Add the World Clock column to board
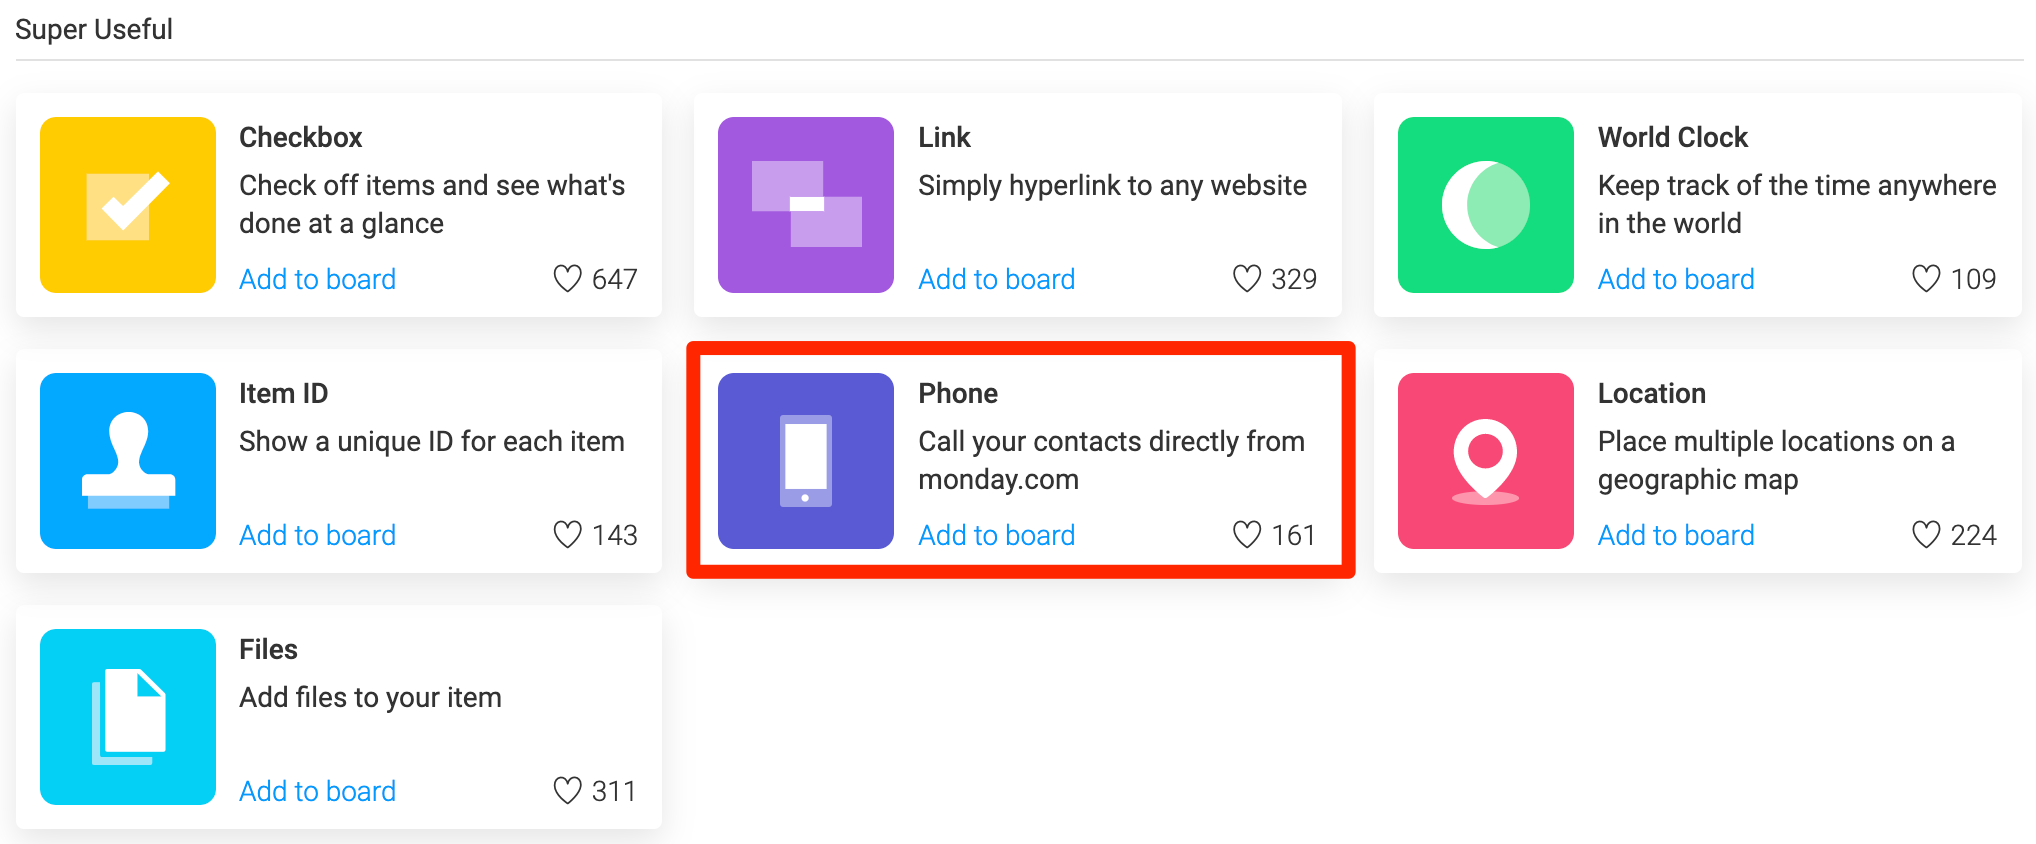 pyautogui.click(x=1676, y=279)
